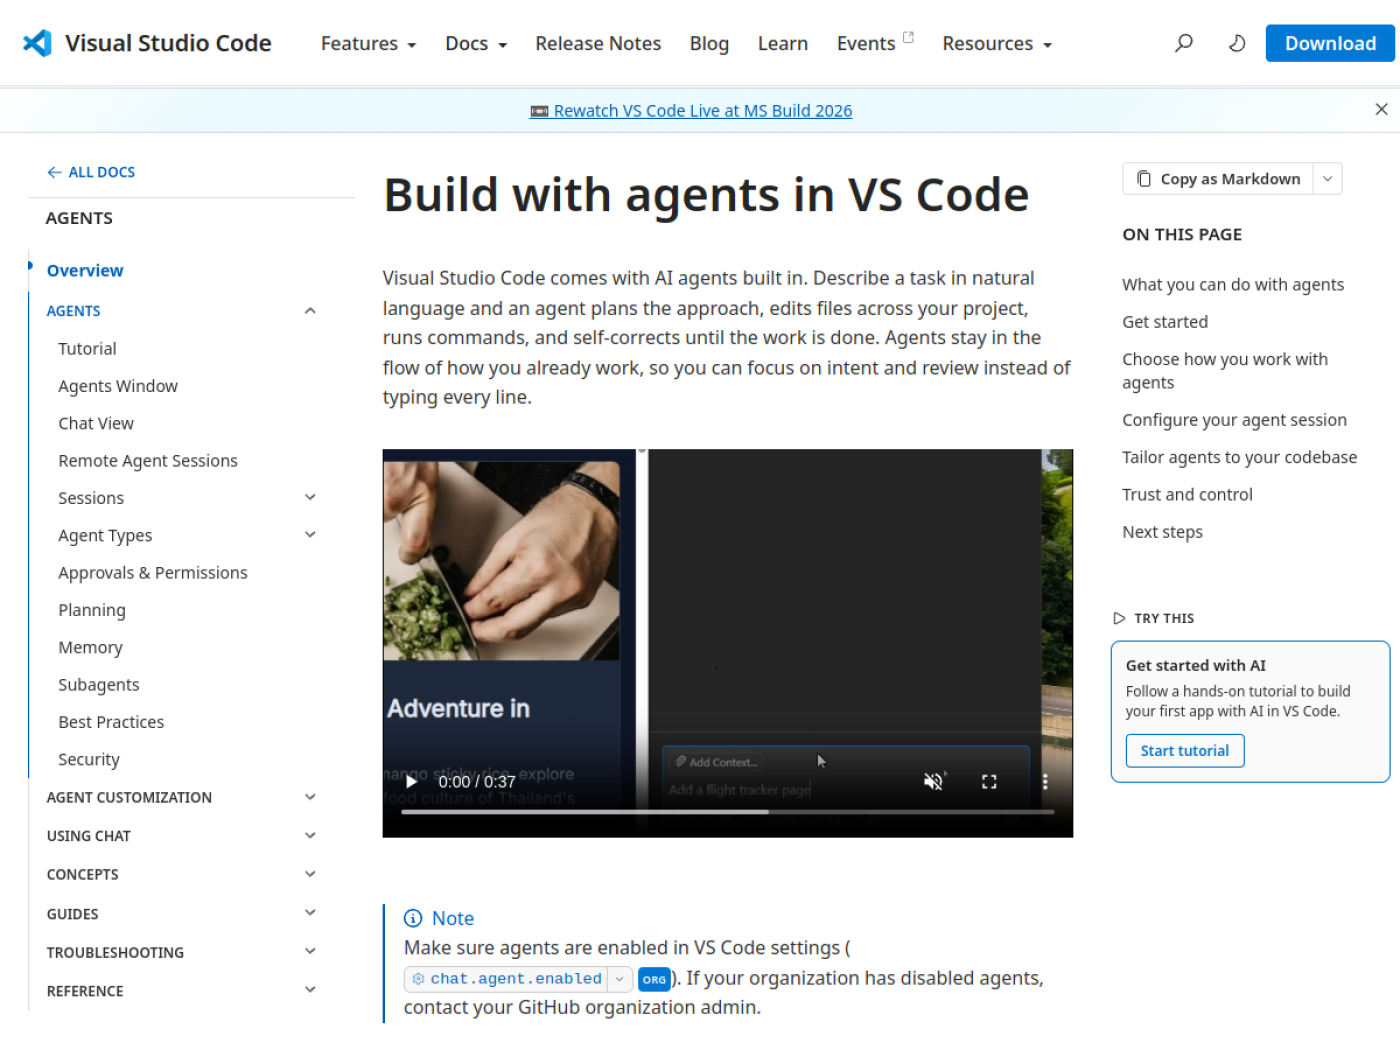Open the Resources dropdown menu

click(x=997, y=43)
